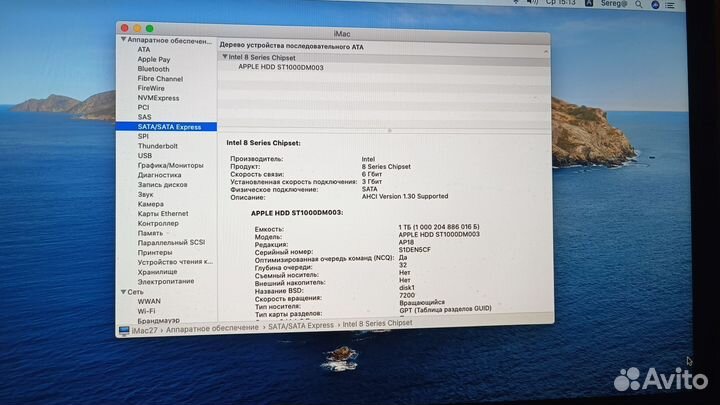Image resolution: width=720 pixels, height=405 pixels.
Task: Select Графика/Мониторы in the sidebar
Action: [170, 165]
